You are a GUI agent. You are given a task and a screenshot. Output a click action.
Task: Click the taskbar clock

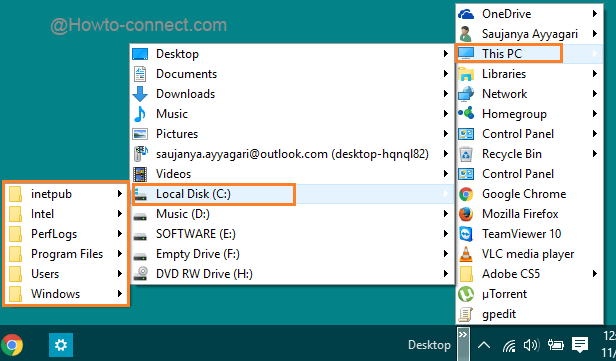[609, 344]
